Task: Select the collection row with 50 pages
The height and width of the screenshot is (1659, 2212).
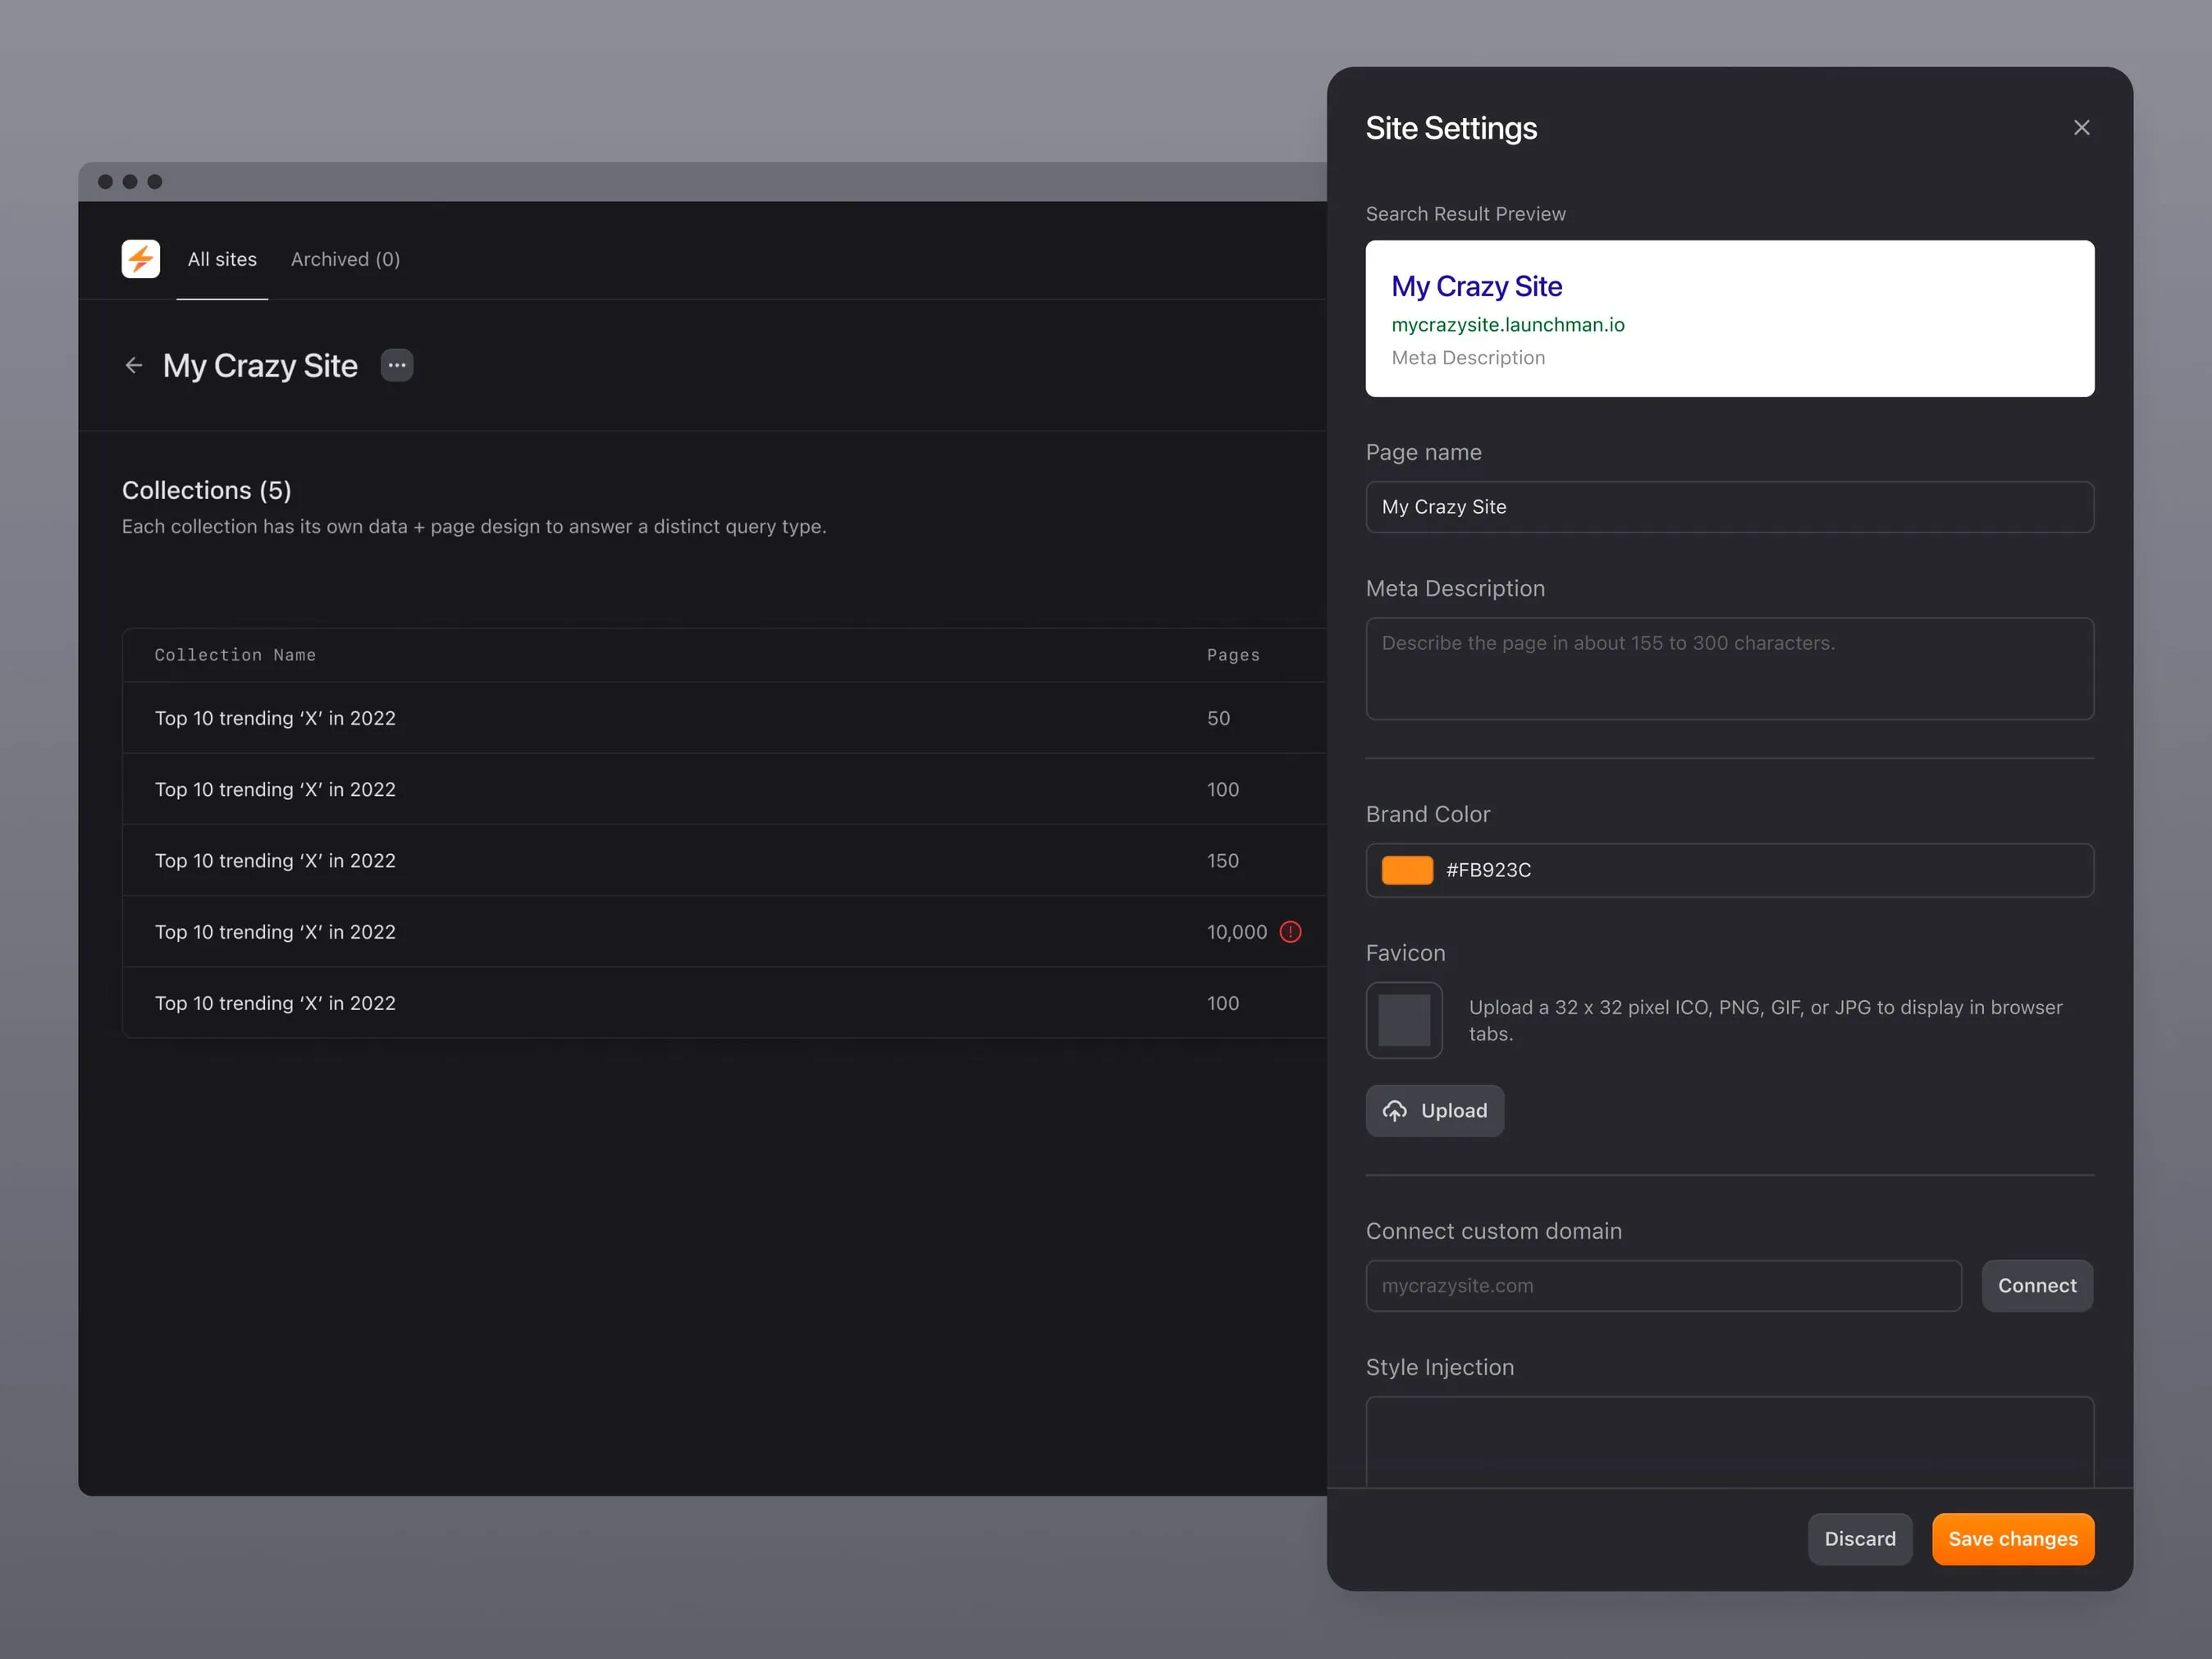Action: pos(725,718)
